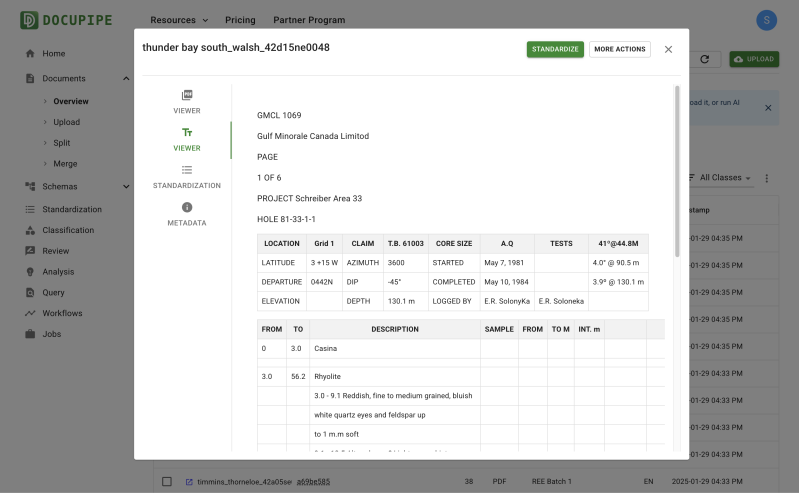Tick the timmins_thorneloe row checkbox
The height and width of the screenshot is (493, 799).
tap(167, 481)
